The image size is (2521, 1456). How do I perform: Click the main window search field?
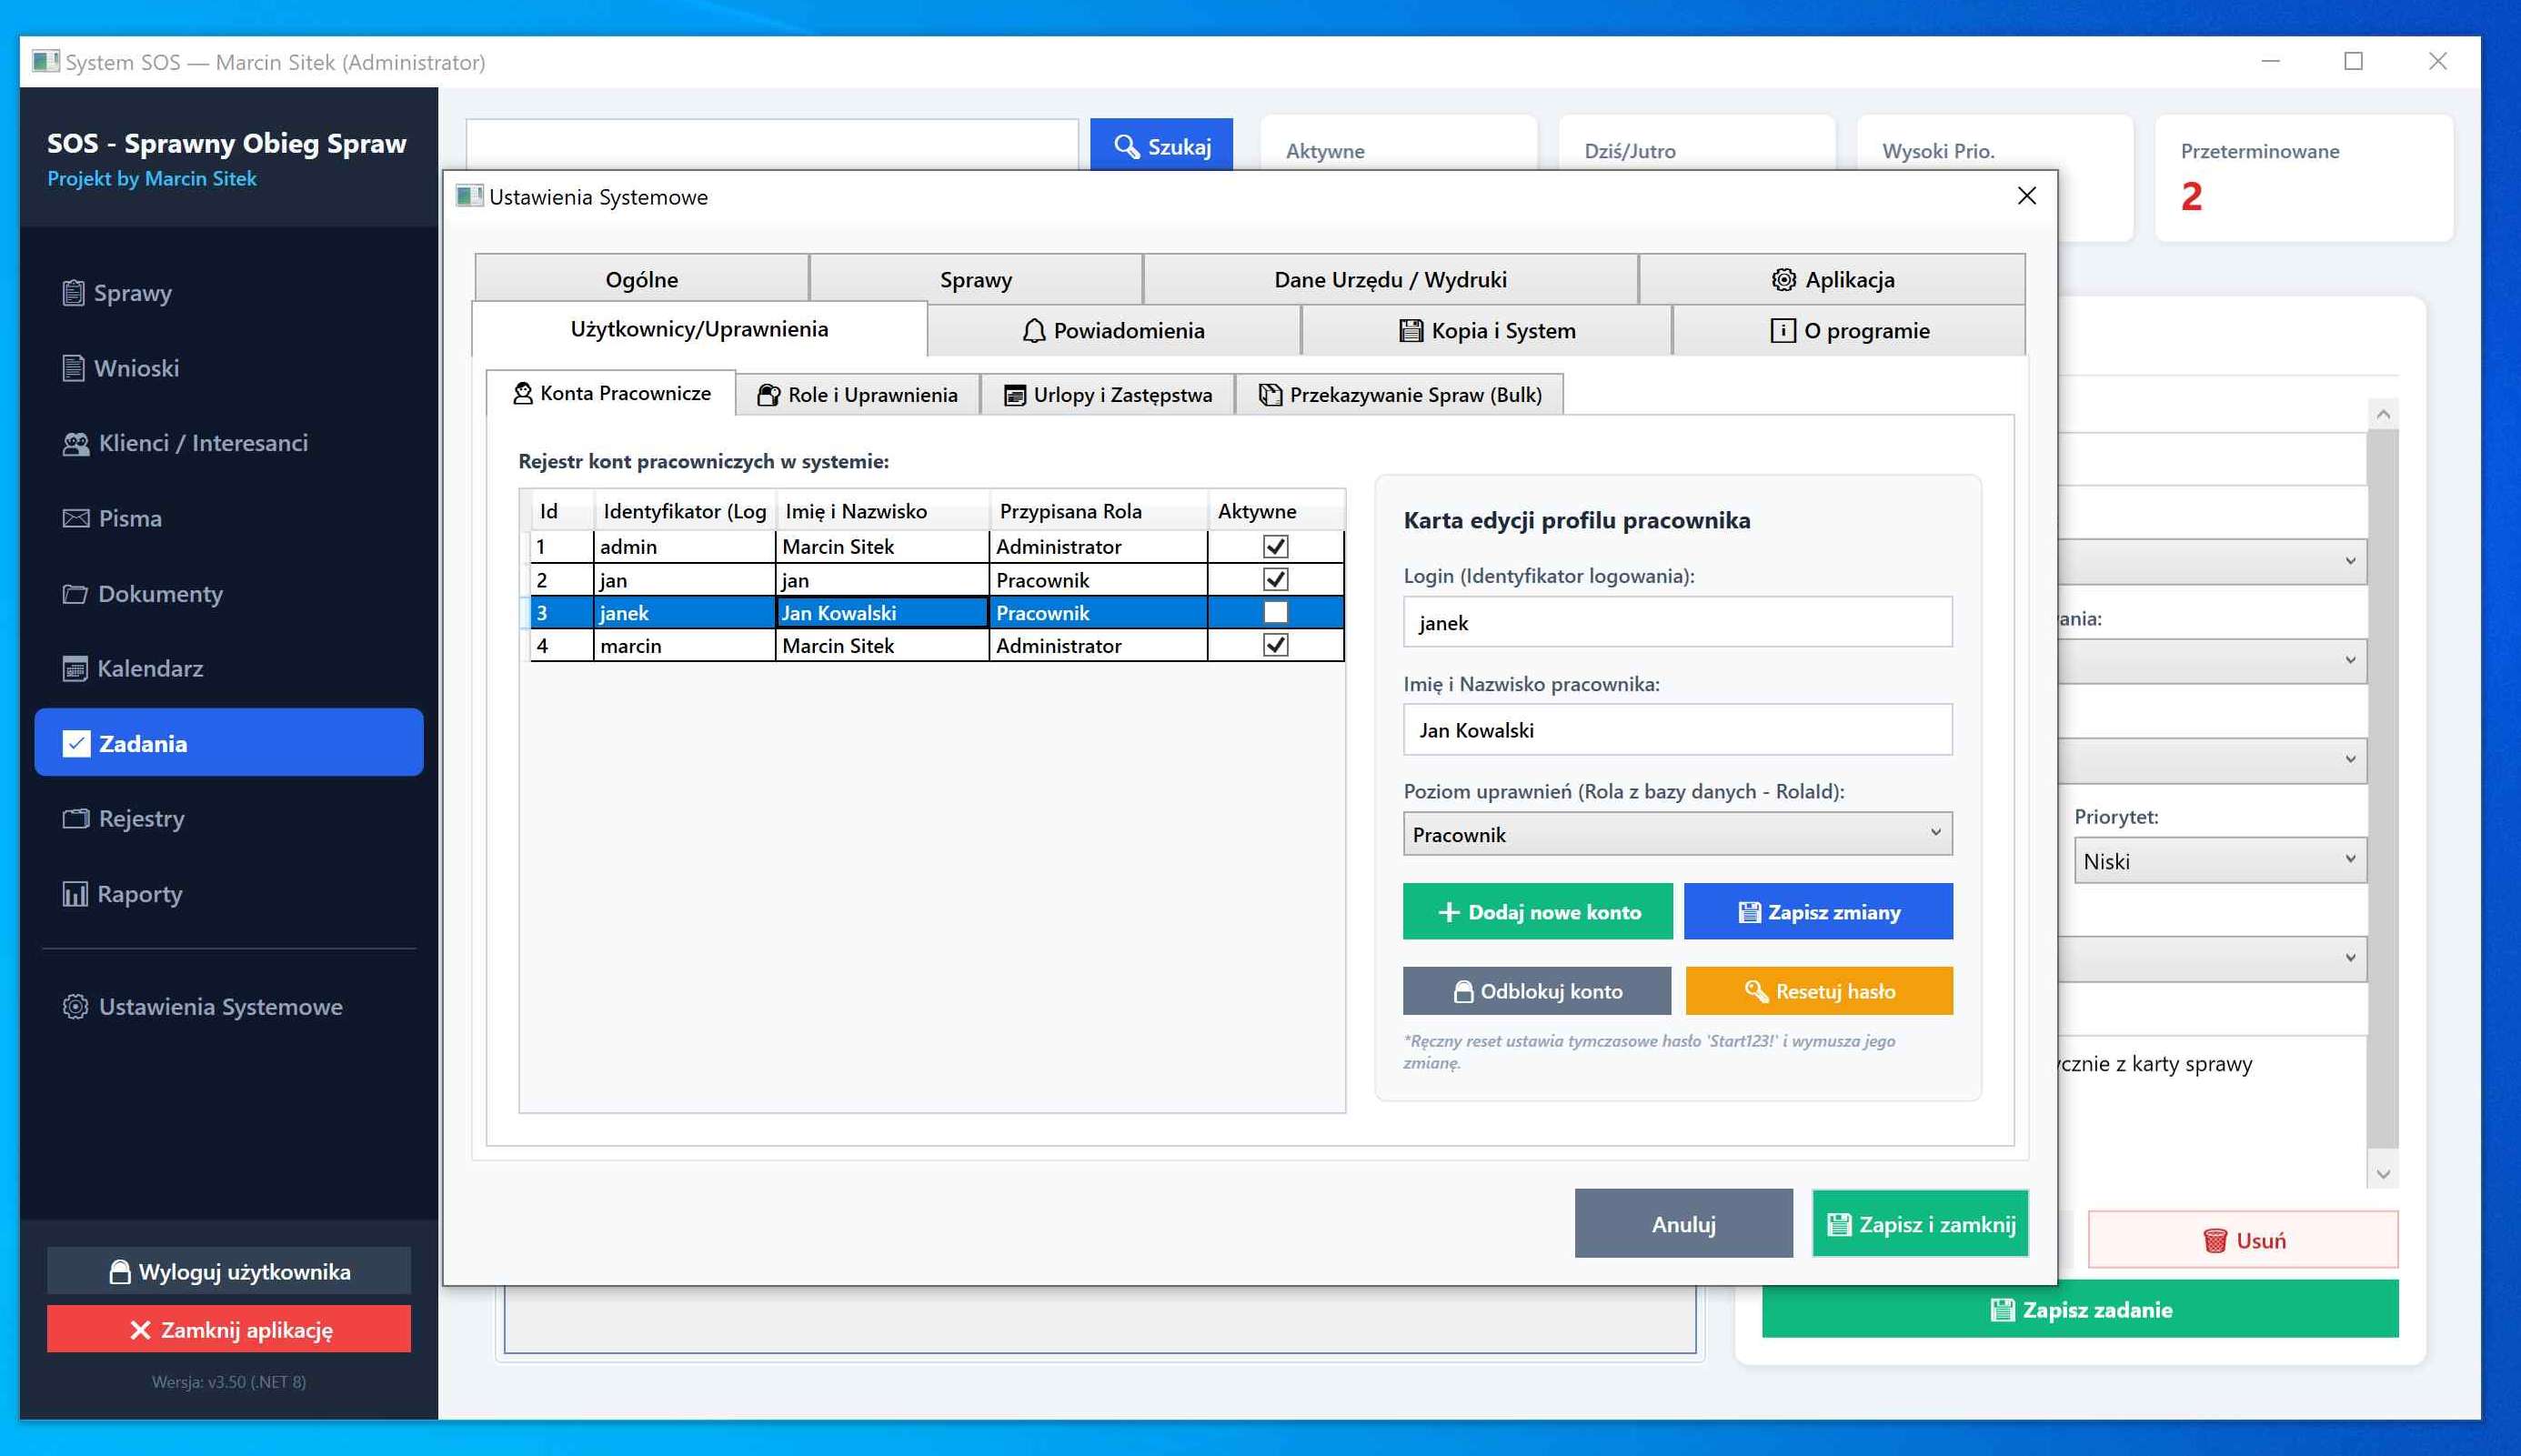click(772, 145)
